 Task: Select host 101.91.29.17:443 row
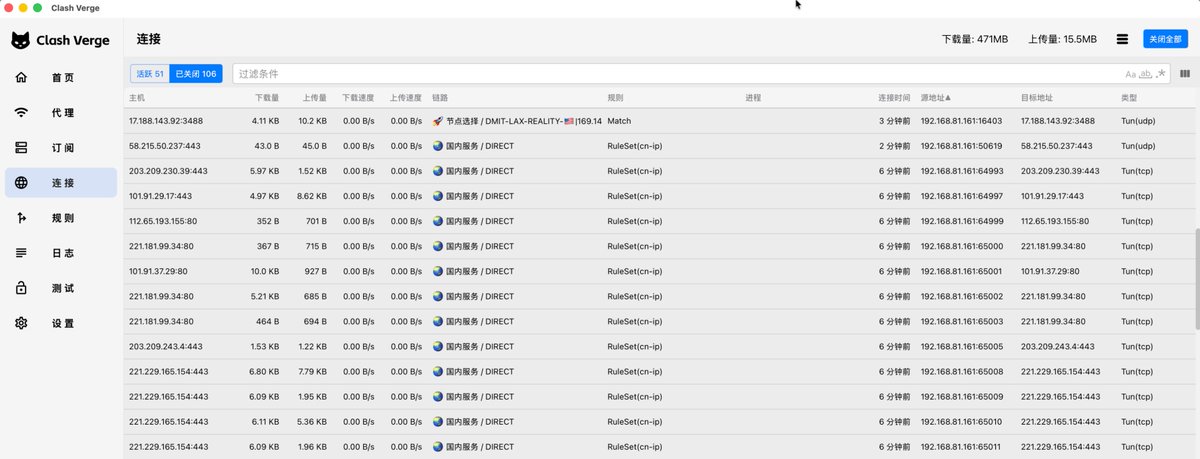point(659,196)
